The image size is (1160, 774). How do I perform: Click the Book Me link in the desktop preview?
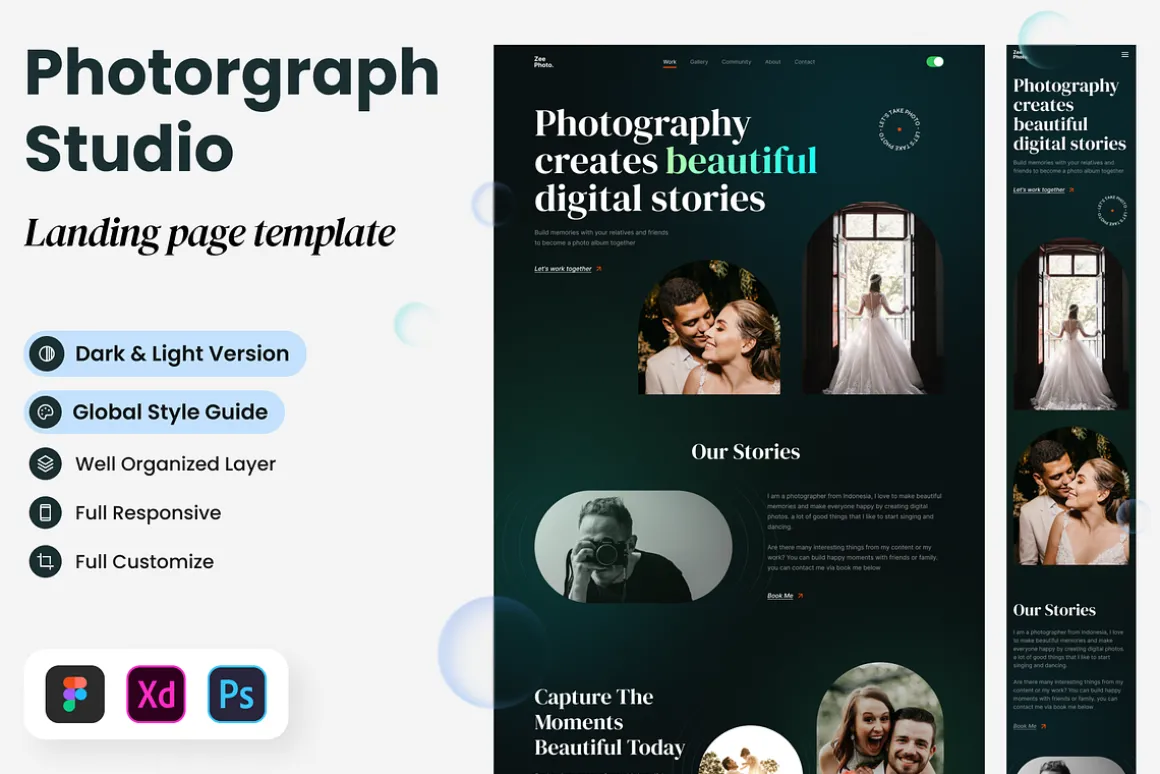[785, 596]
